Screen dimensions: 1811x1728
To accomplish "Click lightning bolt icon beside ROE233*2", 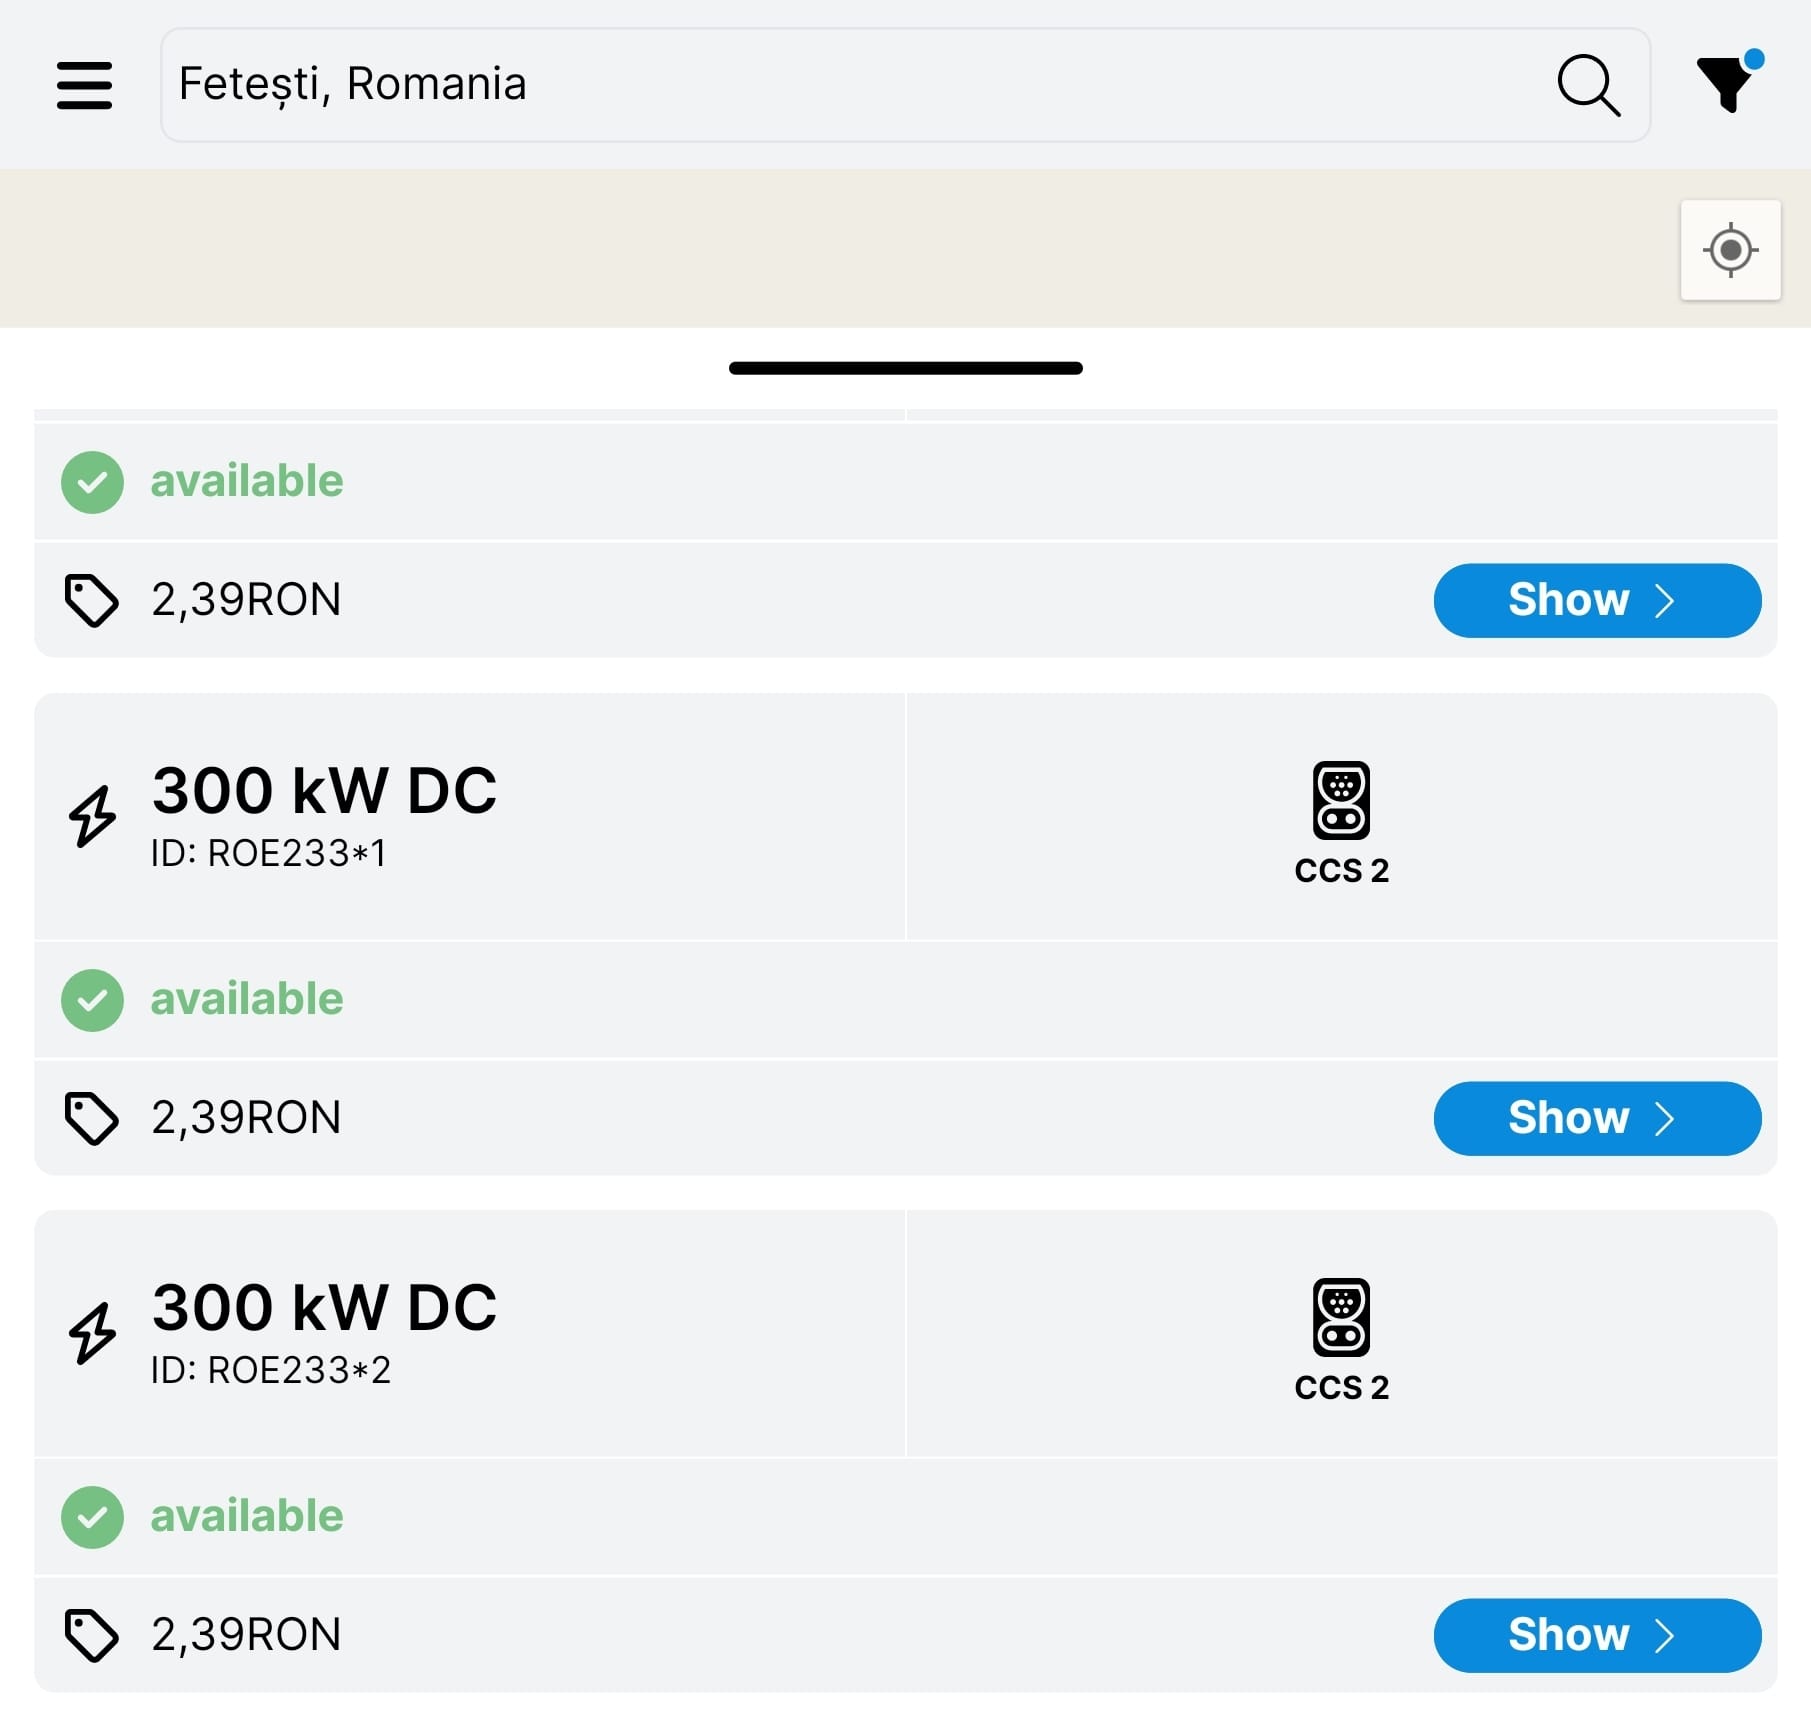I will 92,1333.
